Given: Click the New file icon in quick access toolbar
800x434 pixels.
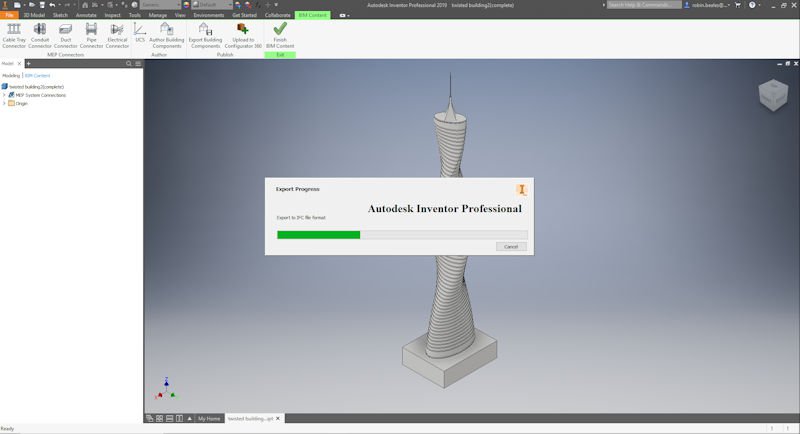Looking at the screenshot, I should tap(17, 5).
